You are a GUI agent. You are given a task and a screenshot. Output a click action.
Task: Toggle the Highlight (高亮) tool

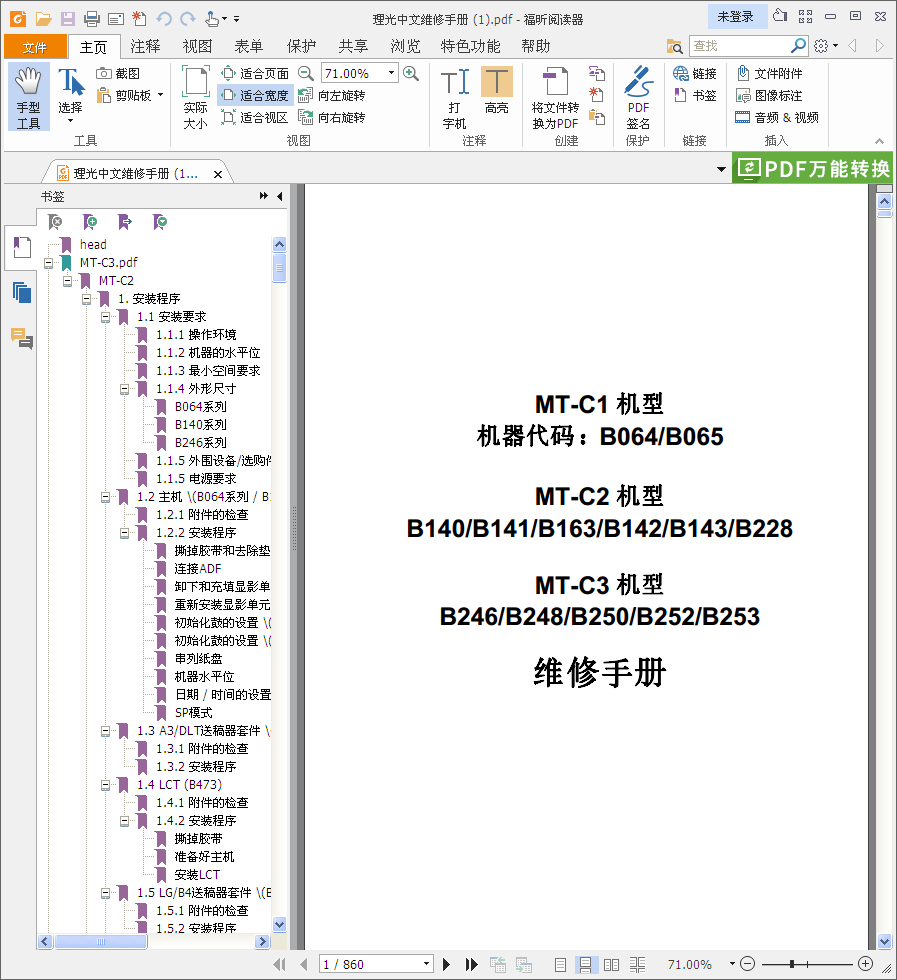(x=496, y=91)
